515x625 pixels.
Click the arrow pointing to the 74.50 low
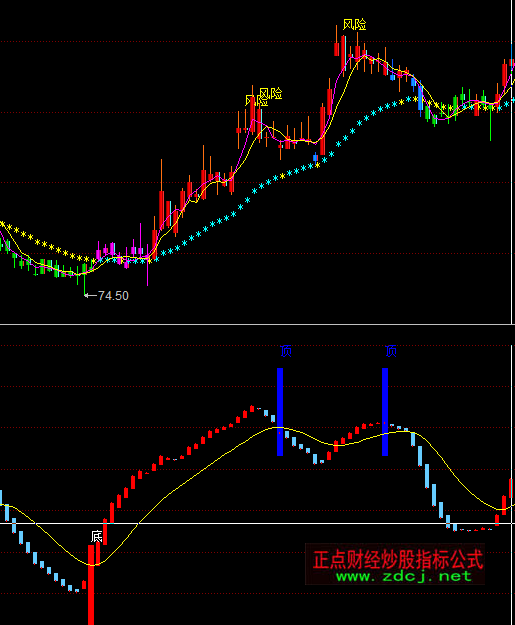coord(90,295)
